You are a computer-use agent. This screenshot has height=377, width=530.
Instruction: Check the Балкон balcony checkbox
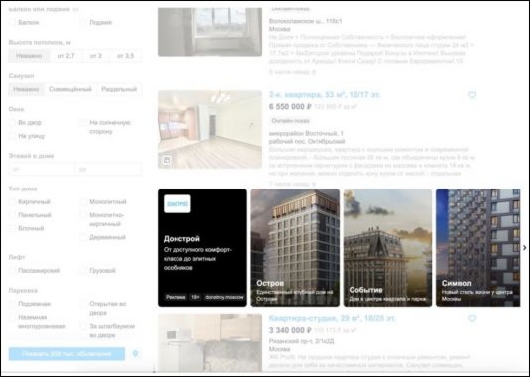click(x=13, y=23)
